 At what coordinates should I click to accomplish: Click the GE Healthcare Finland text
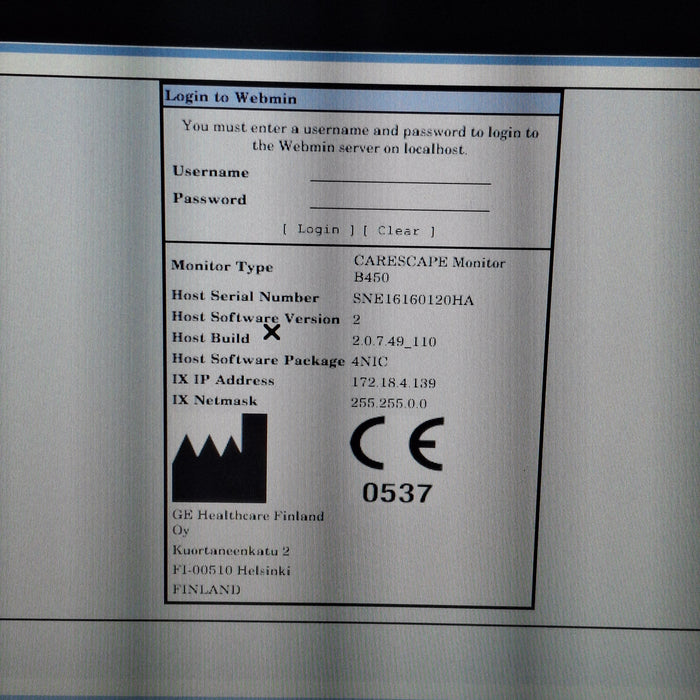248,516
